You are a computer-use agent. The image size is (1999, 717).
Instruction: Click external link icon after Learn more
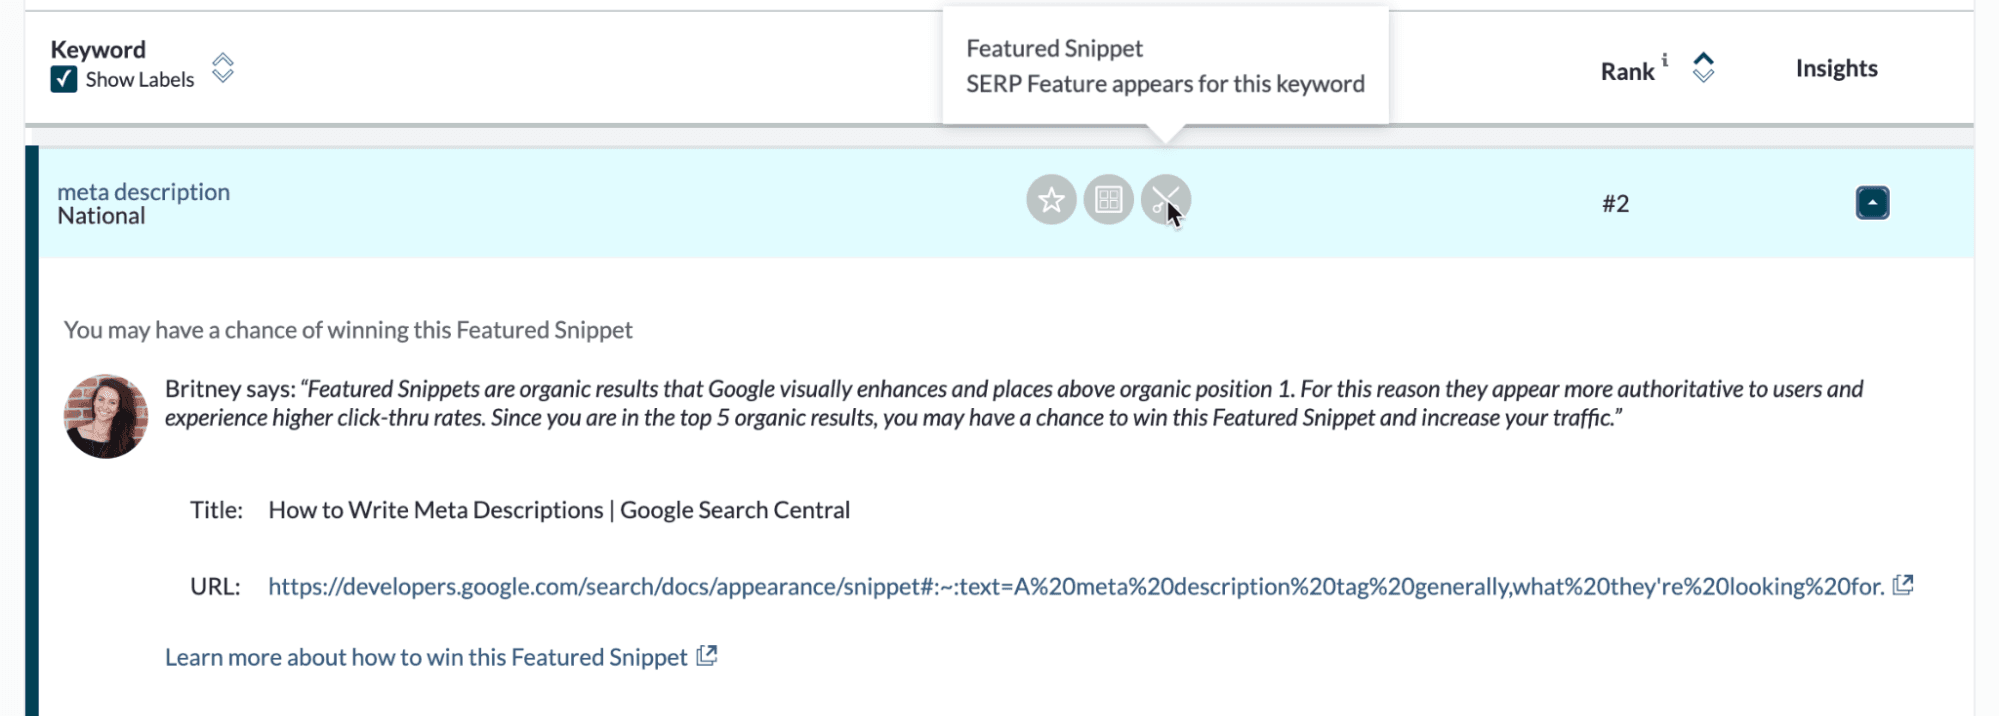[707, 656]
